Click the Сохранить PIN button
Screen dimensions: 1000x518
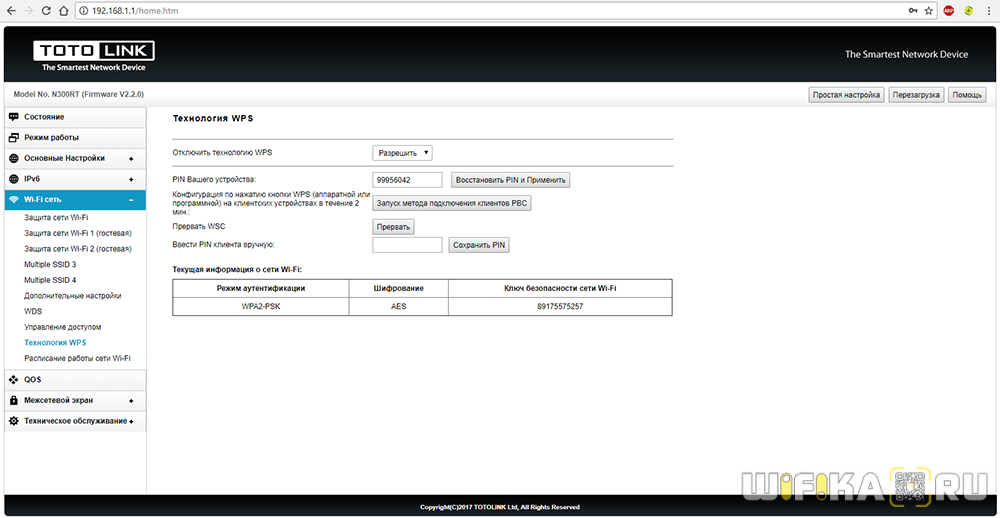tap(479, 245)
